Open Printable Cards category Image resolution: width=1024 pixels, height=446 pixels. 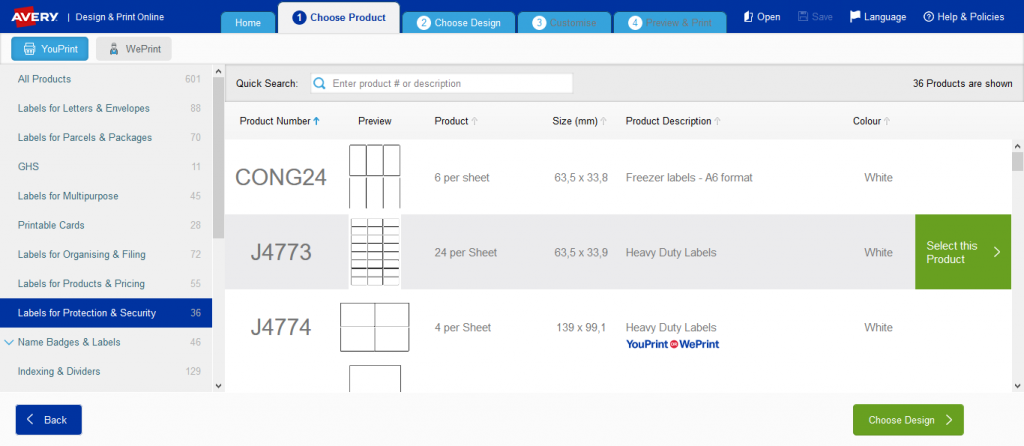pos(106,225)
